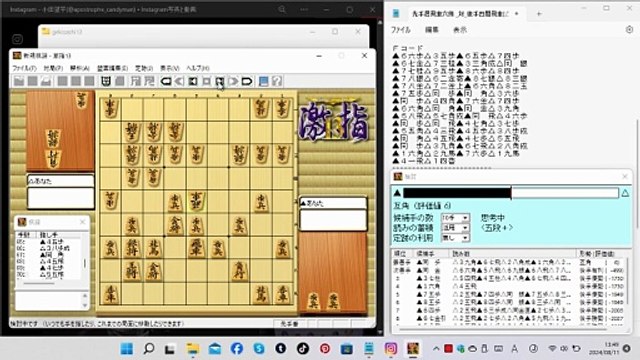This screenshot has height=360, width=640.
Task: Click the blue window icon in Gekisashi toolbar
Action: [x=264, y=81]
